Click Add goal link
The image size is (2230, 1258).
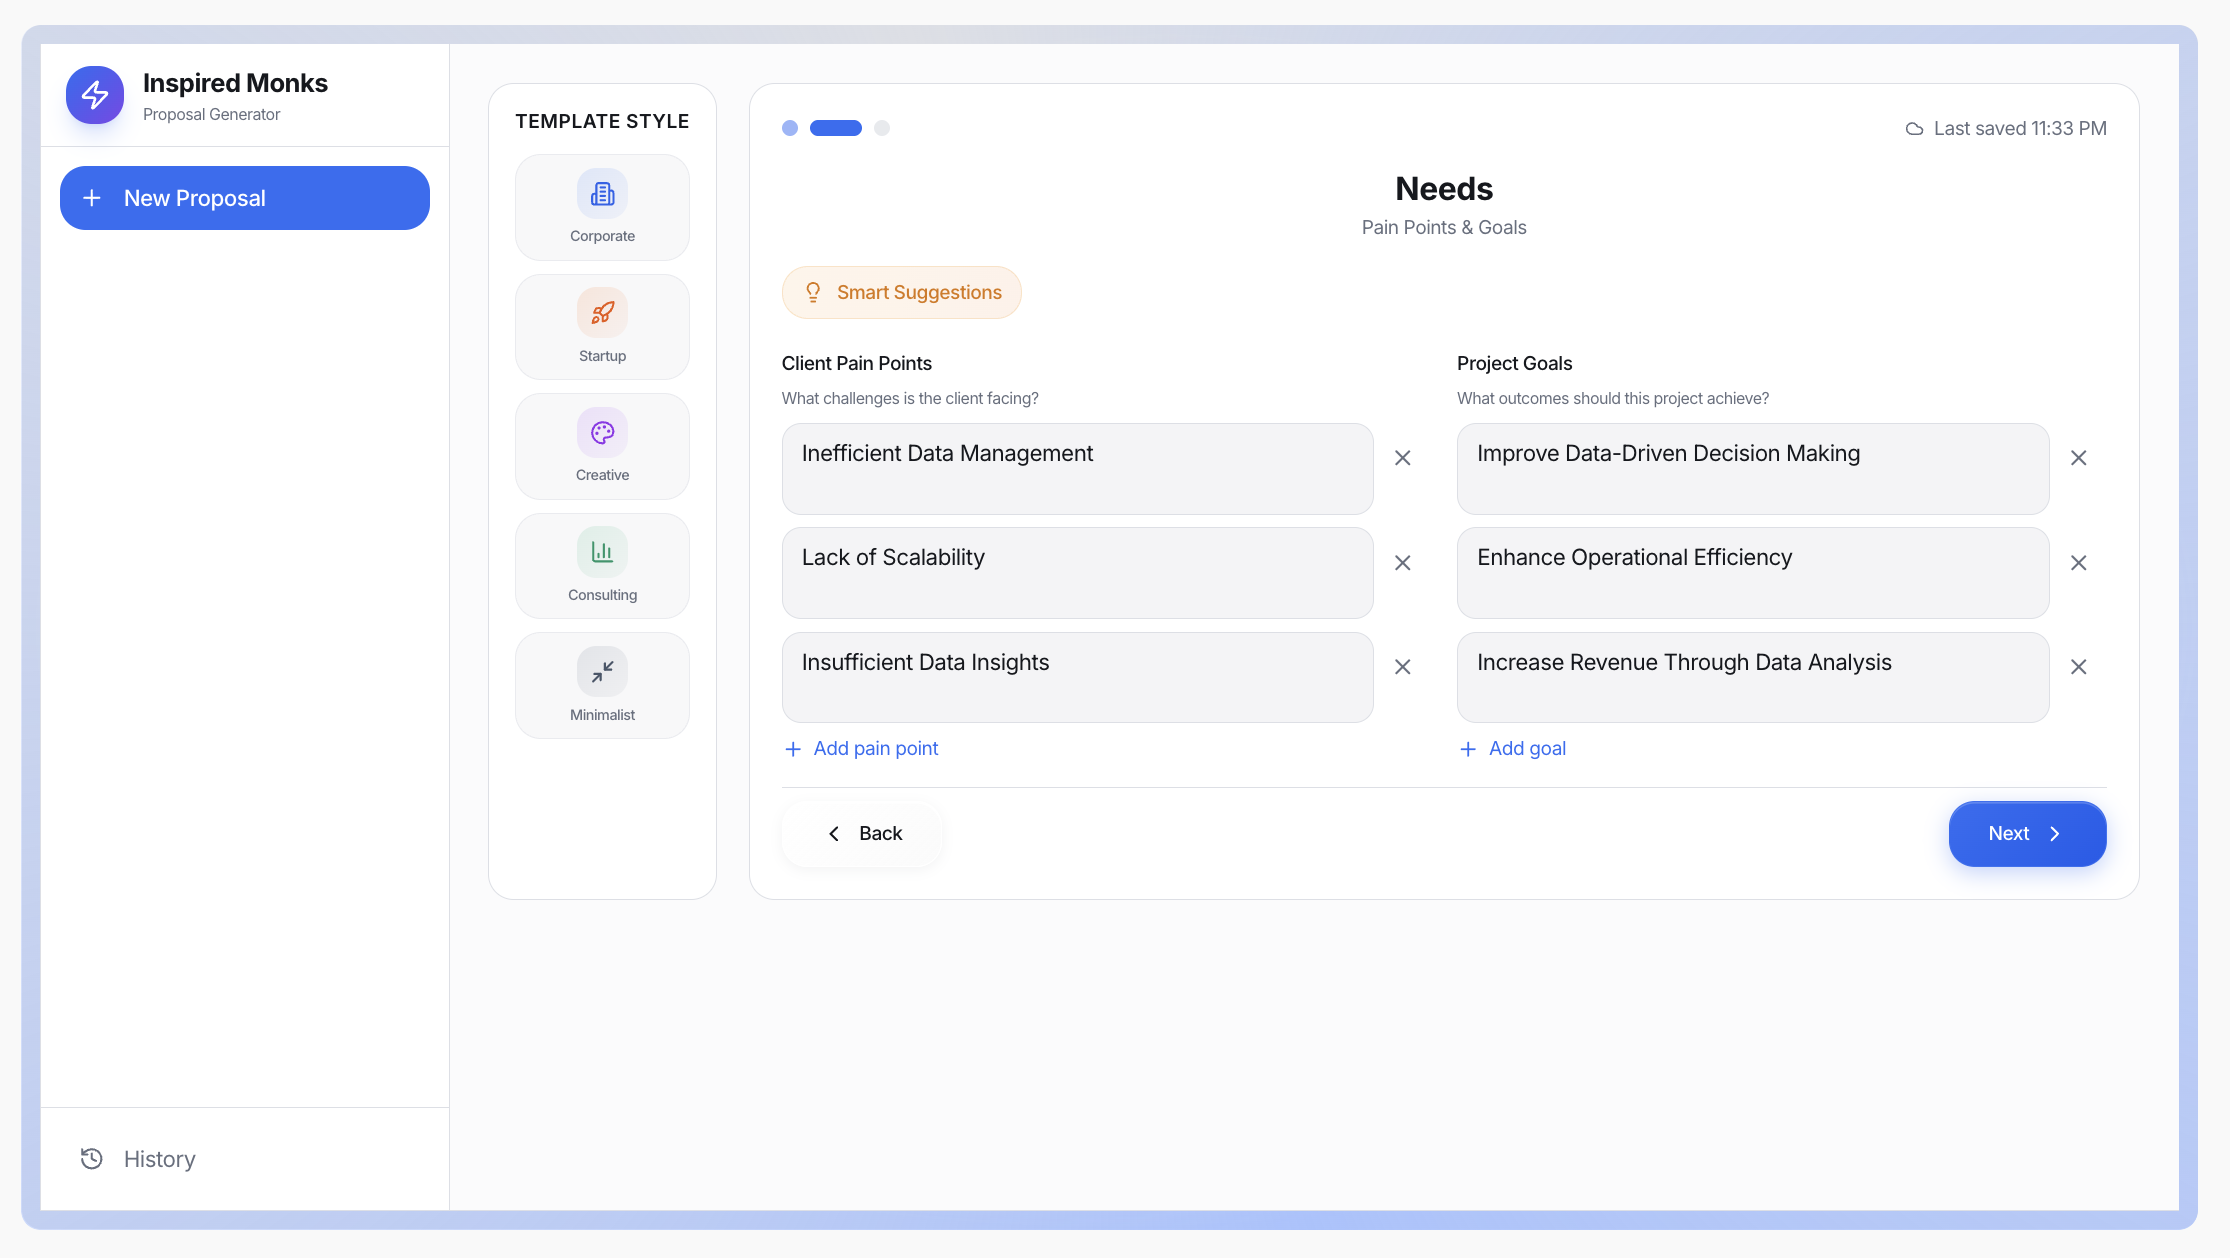point(1513,748)
